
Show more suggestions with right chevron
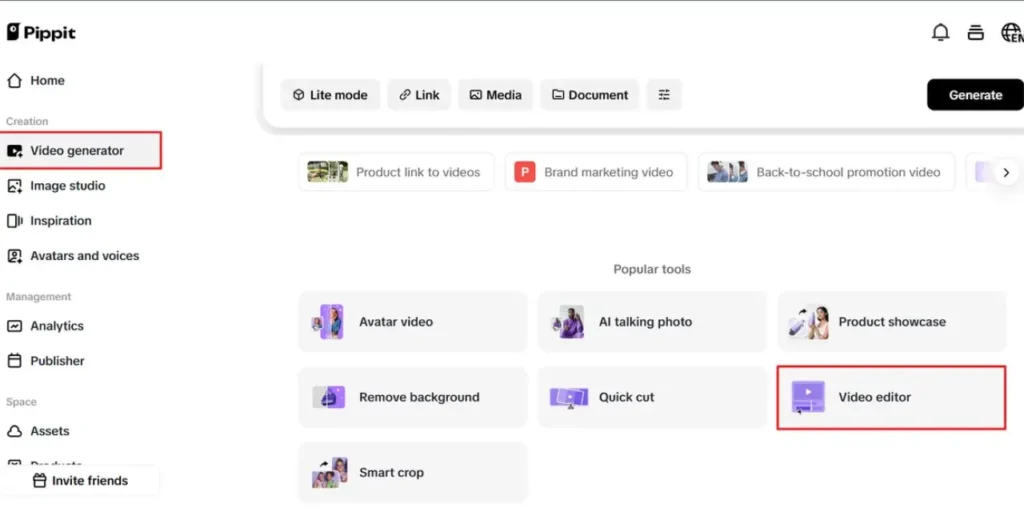click(x=1006, y=172)
